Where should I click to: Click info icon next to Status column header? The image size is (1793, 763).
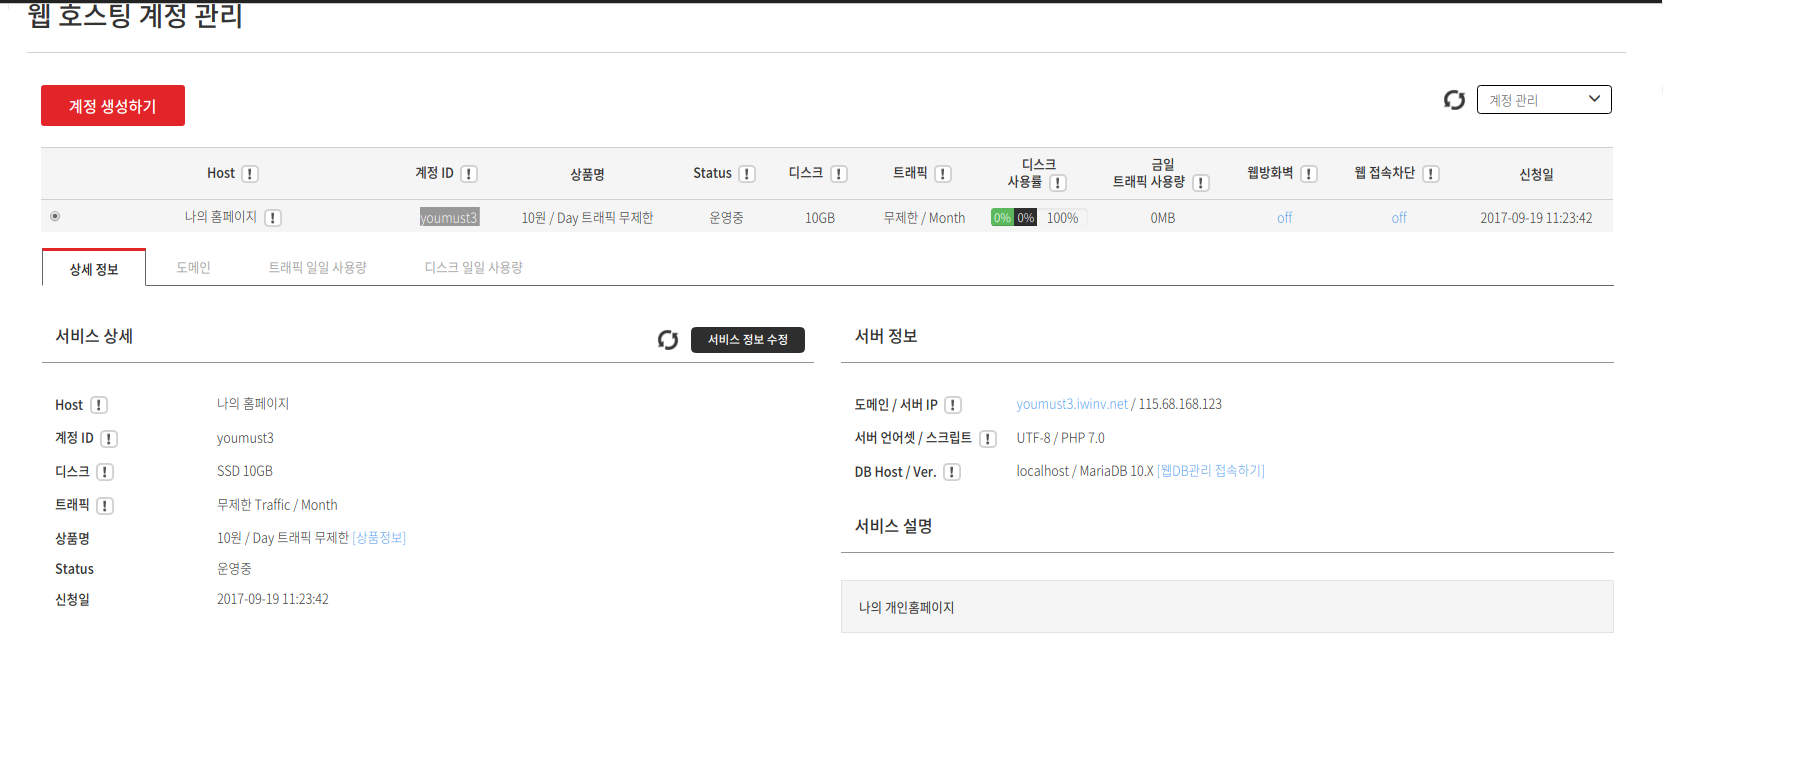(747, 174)
